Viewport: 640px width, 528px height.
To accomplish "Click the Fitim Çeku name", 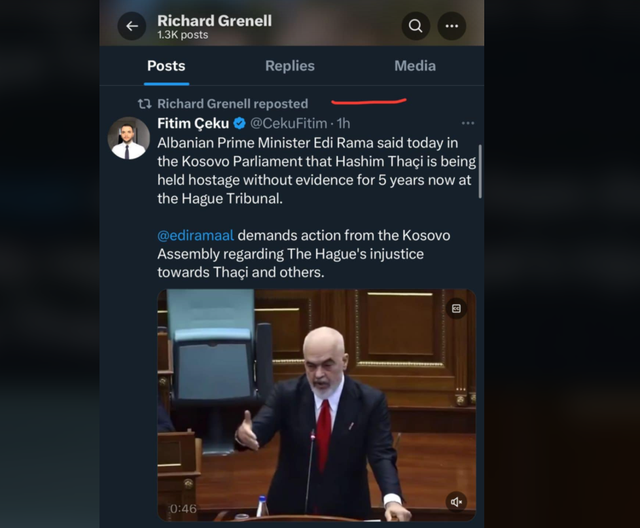I will pyautogui.click(x=193, y=123).
